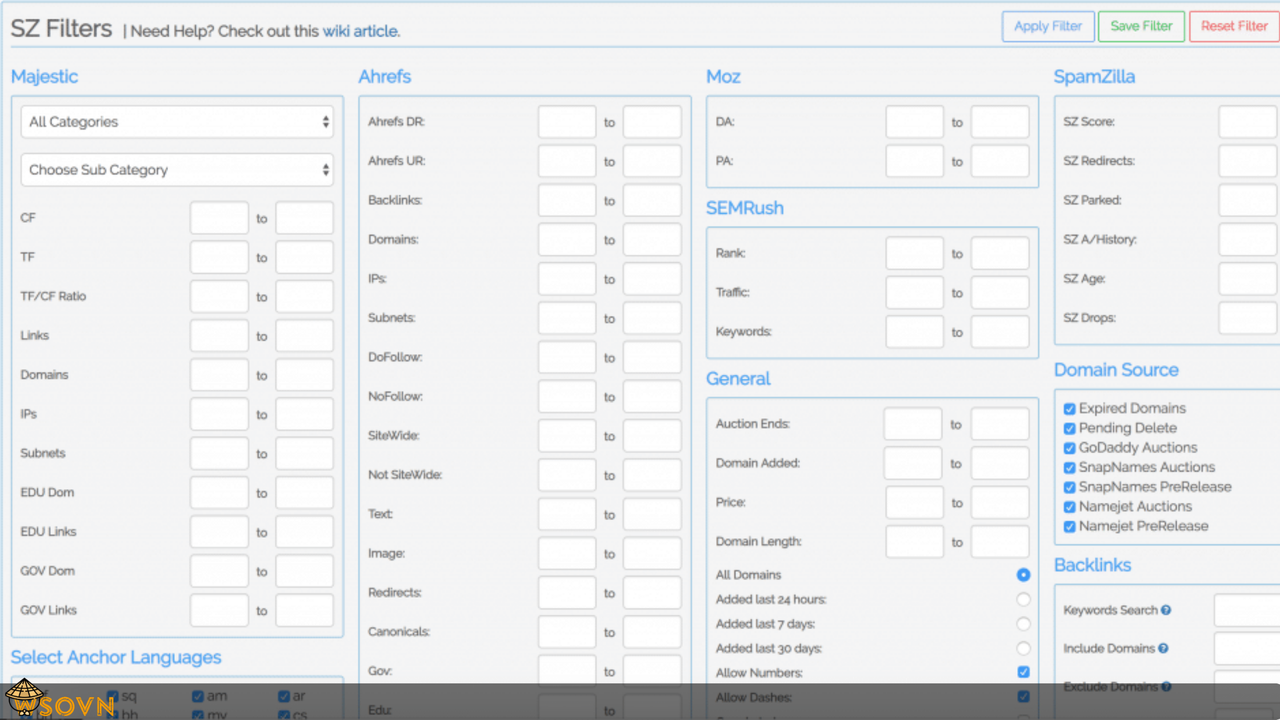Screen dimensions: 1280x720
Task: Open the wiki article link
Action: (360, 31)
